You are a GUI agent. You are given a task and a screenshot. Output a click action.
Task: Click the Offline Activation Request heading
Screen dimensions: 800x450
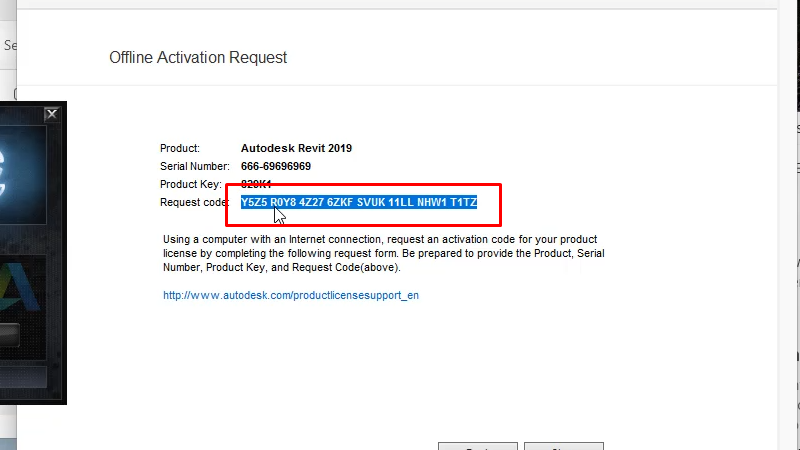pyautogui.click(x=198, y=58)
